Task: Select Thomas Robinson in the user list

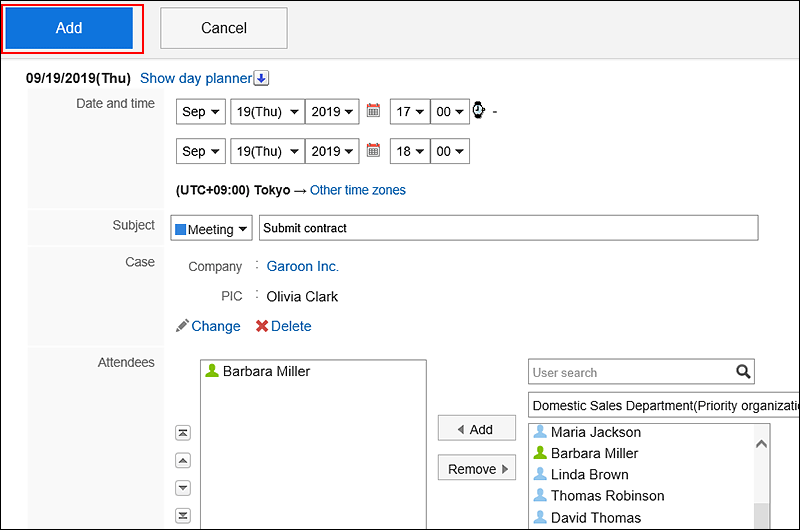Action: pyautogui.click(x=608, y=496)
